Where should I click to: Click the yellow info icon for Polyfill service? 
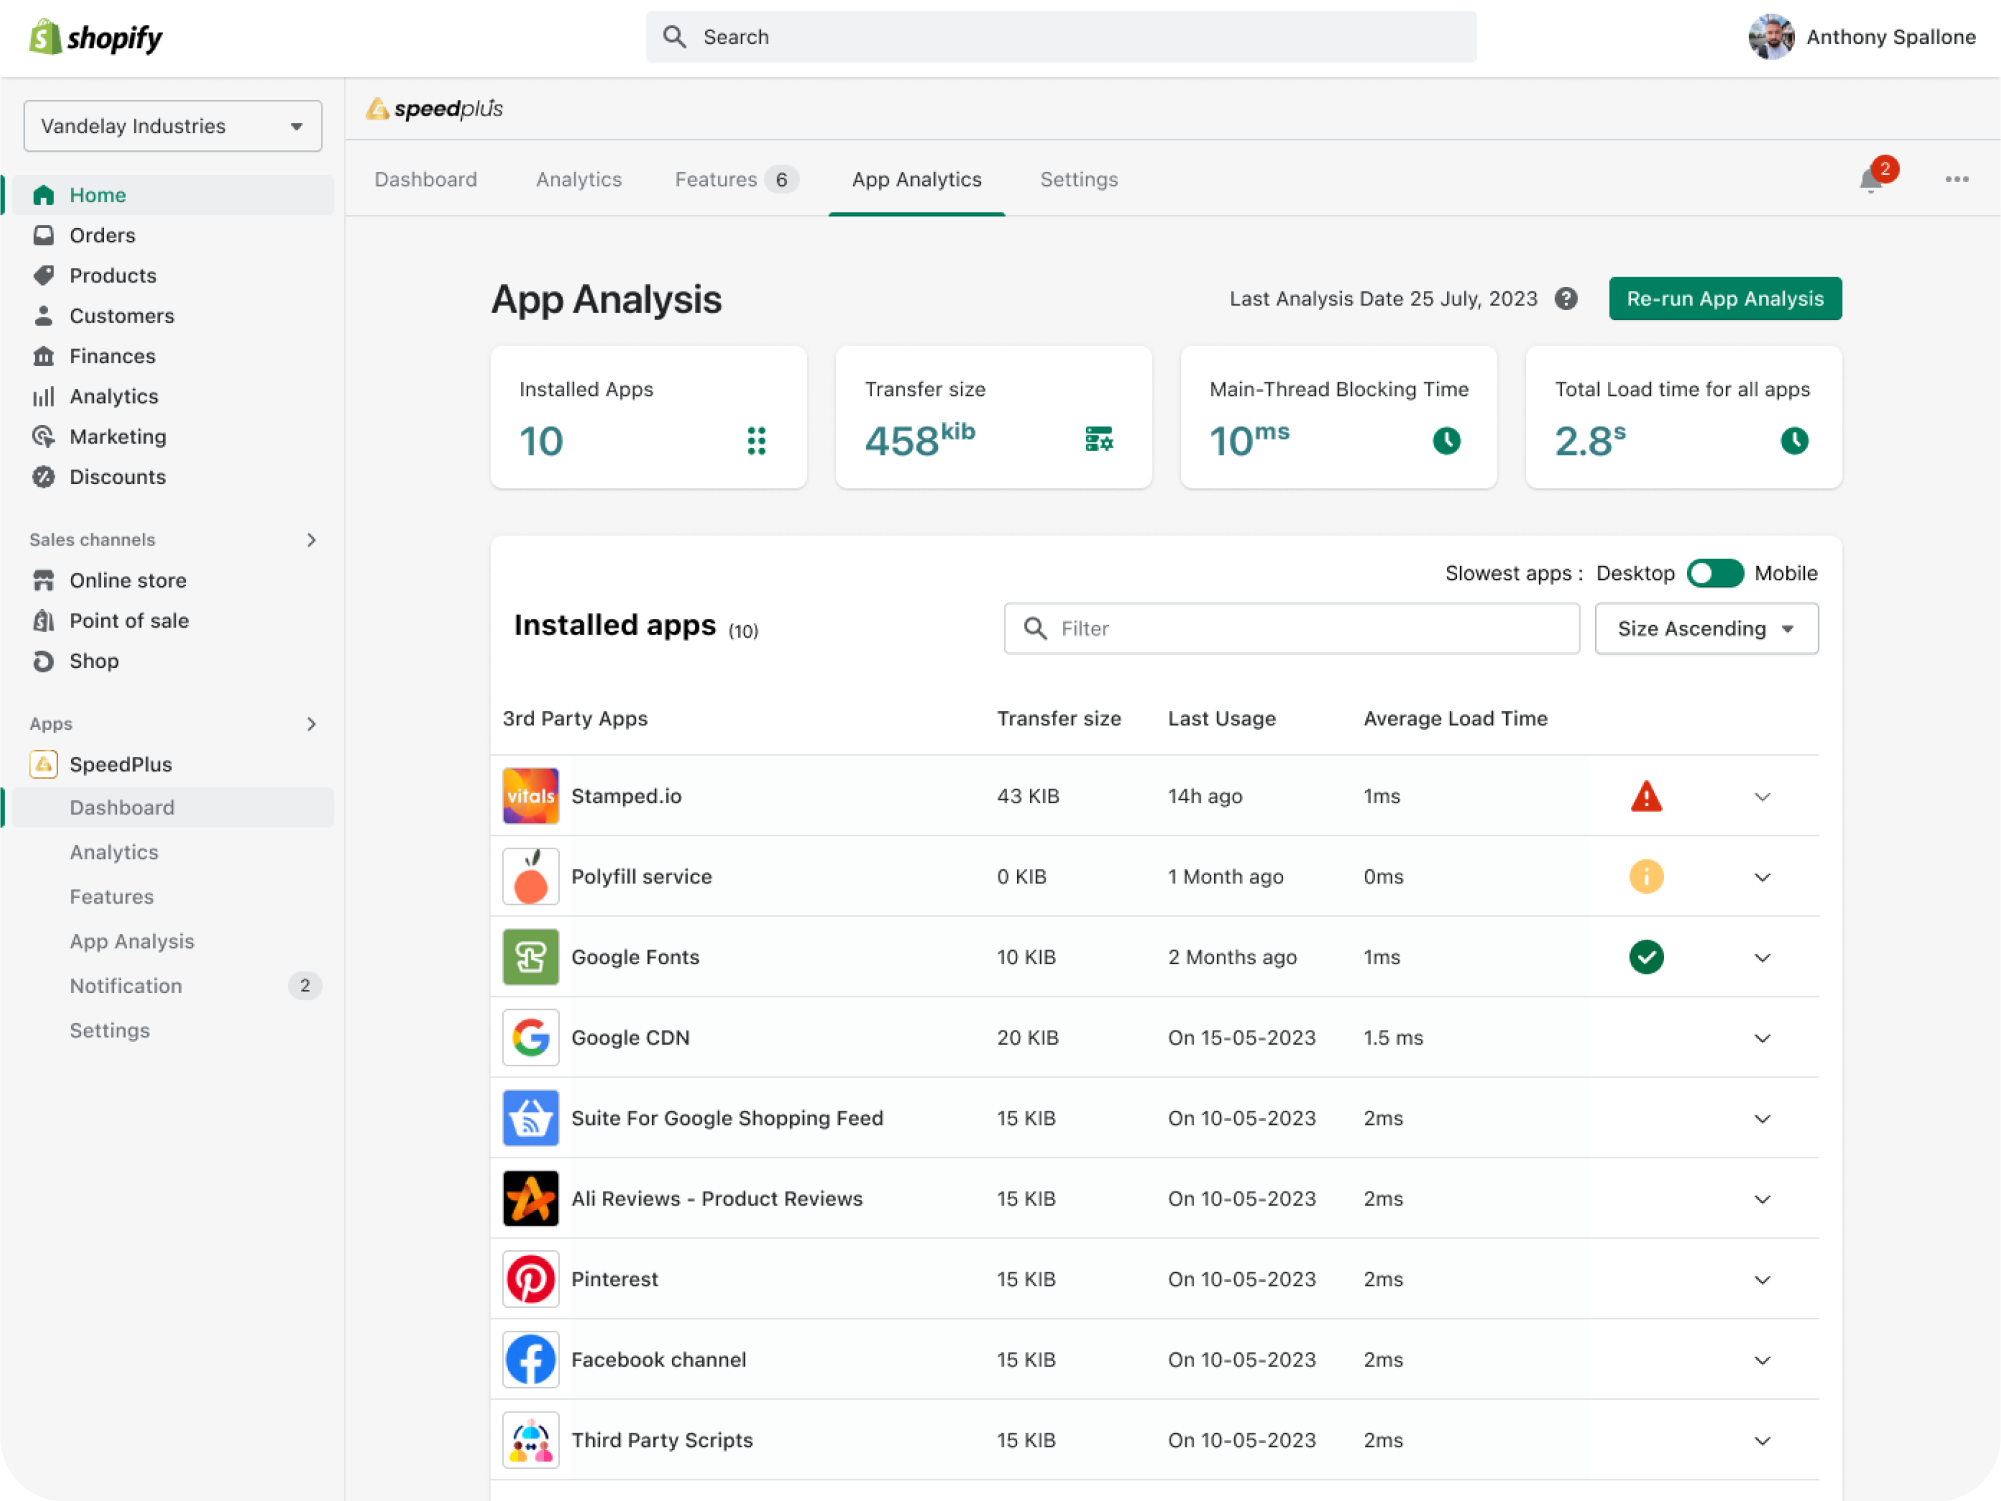[x=1646, y=877]
